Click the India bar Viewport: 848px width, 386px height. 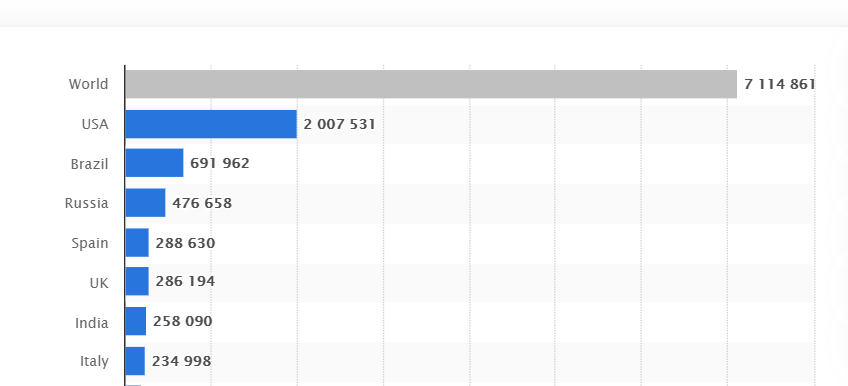pyautogui.click(x=136, y=321)
